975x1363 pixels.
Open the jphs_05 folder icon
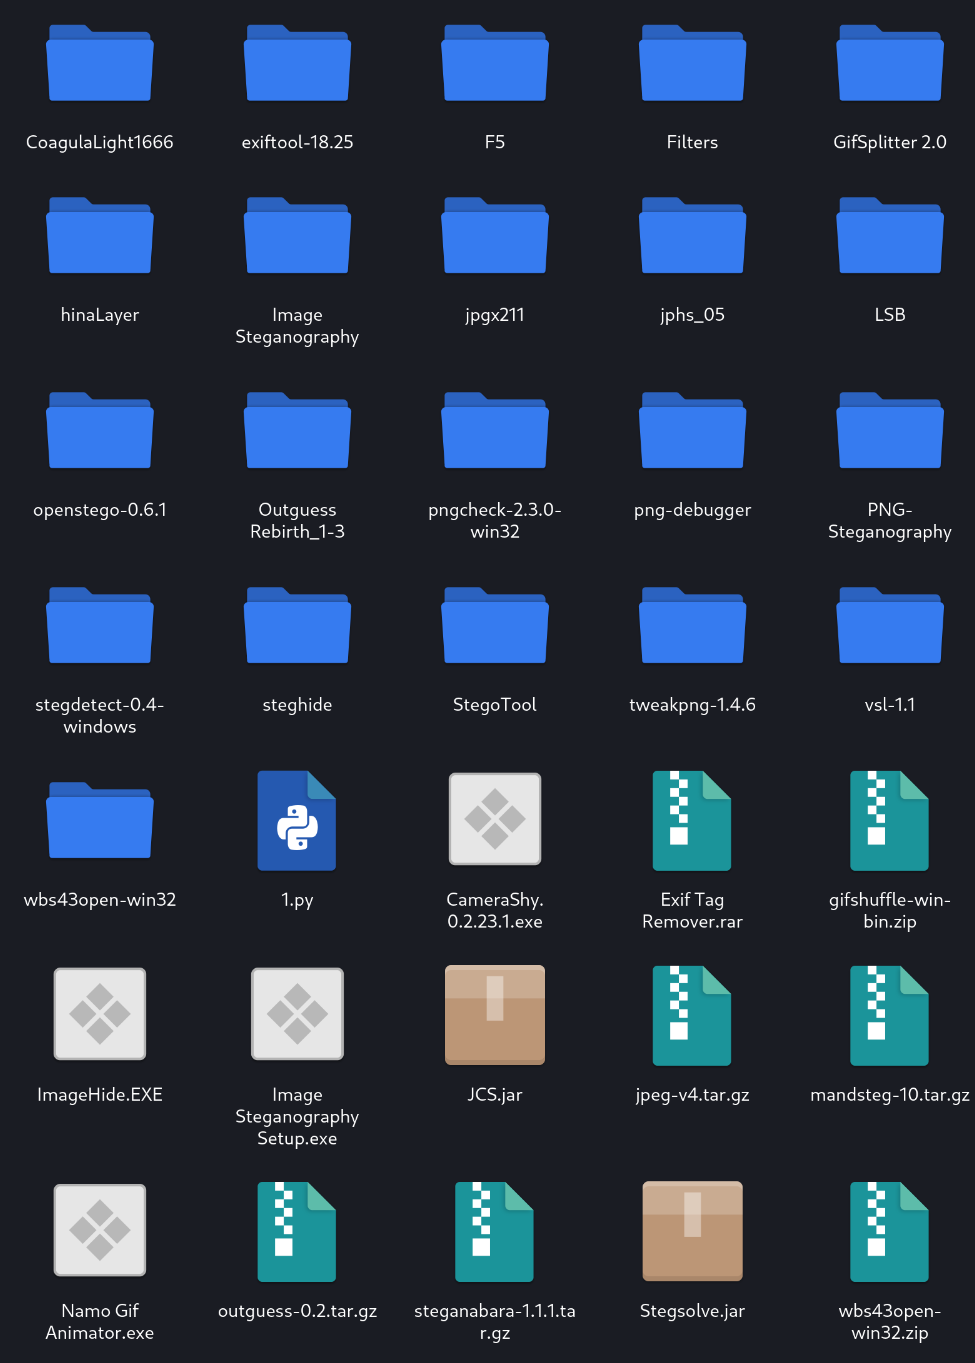tap(692, 235)
